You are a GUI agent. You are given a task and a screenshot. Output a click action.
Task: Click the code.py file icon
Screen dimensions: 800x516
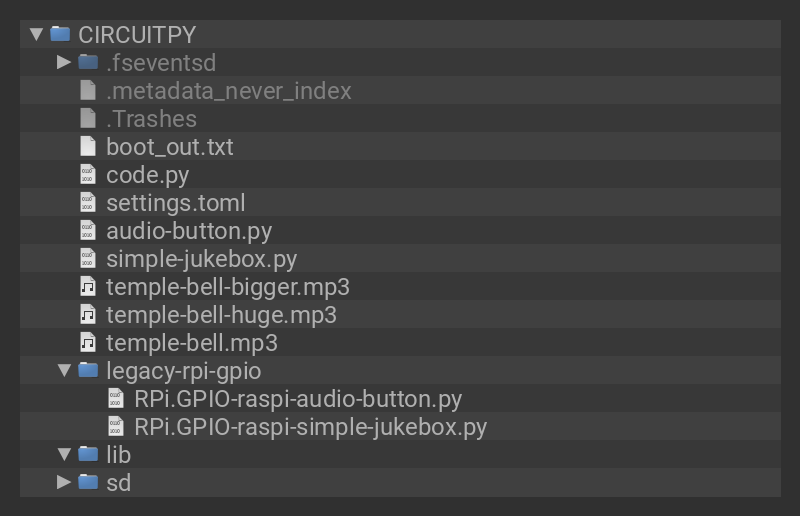[x=88, y=174]
